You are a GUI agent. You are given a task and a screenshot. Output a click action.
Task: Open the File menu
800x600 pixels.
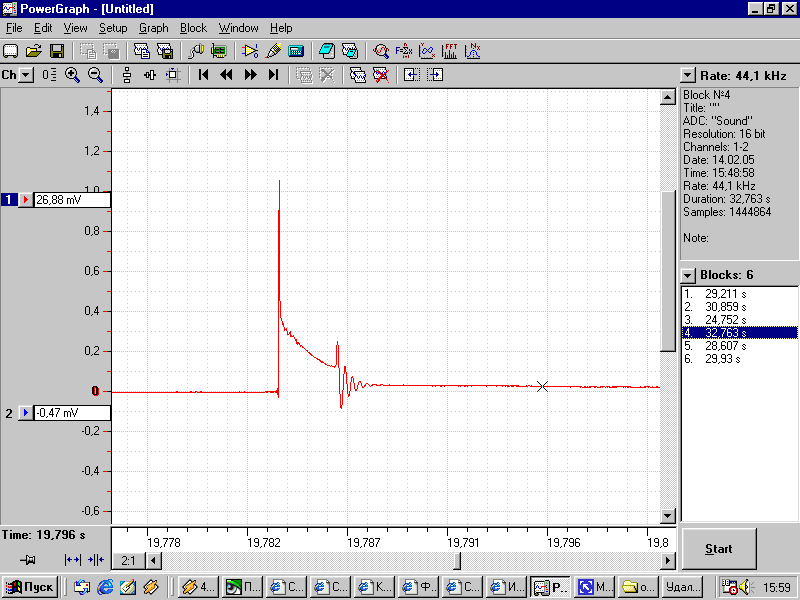[14, 28]
